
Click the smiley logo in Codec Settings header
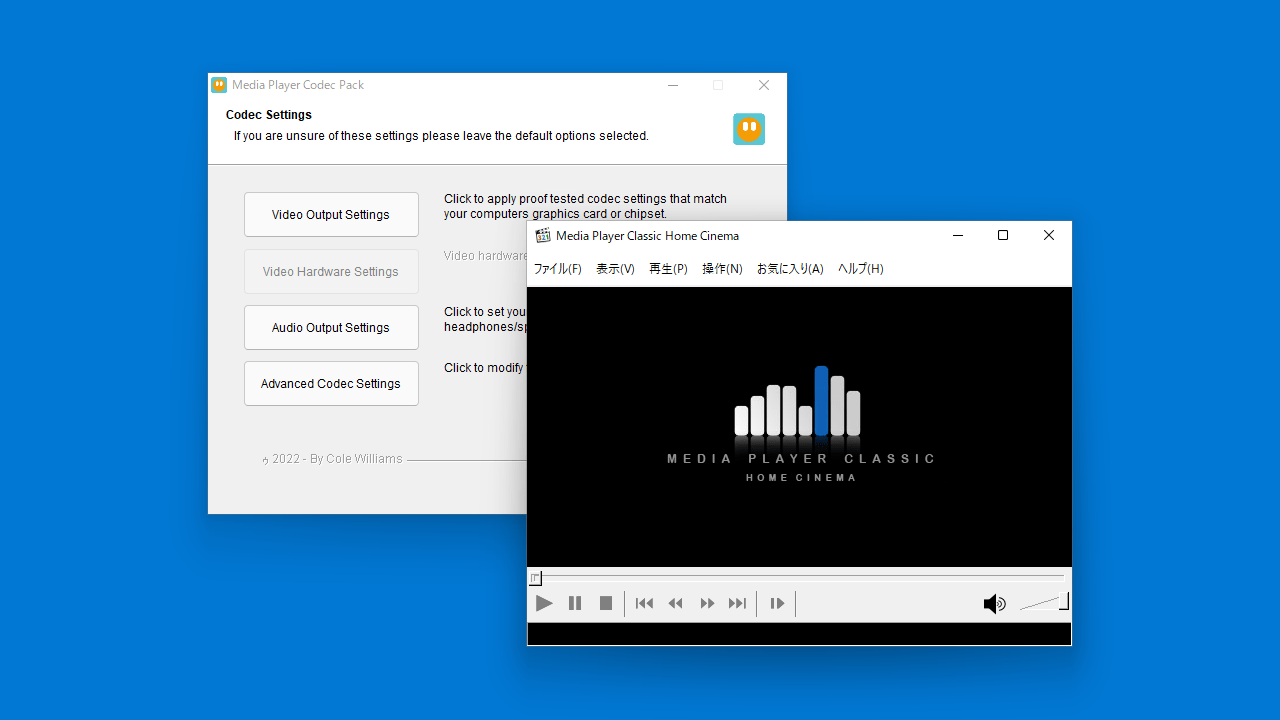pos(749,129)
